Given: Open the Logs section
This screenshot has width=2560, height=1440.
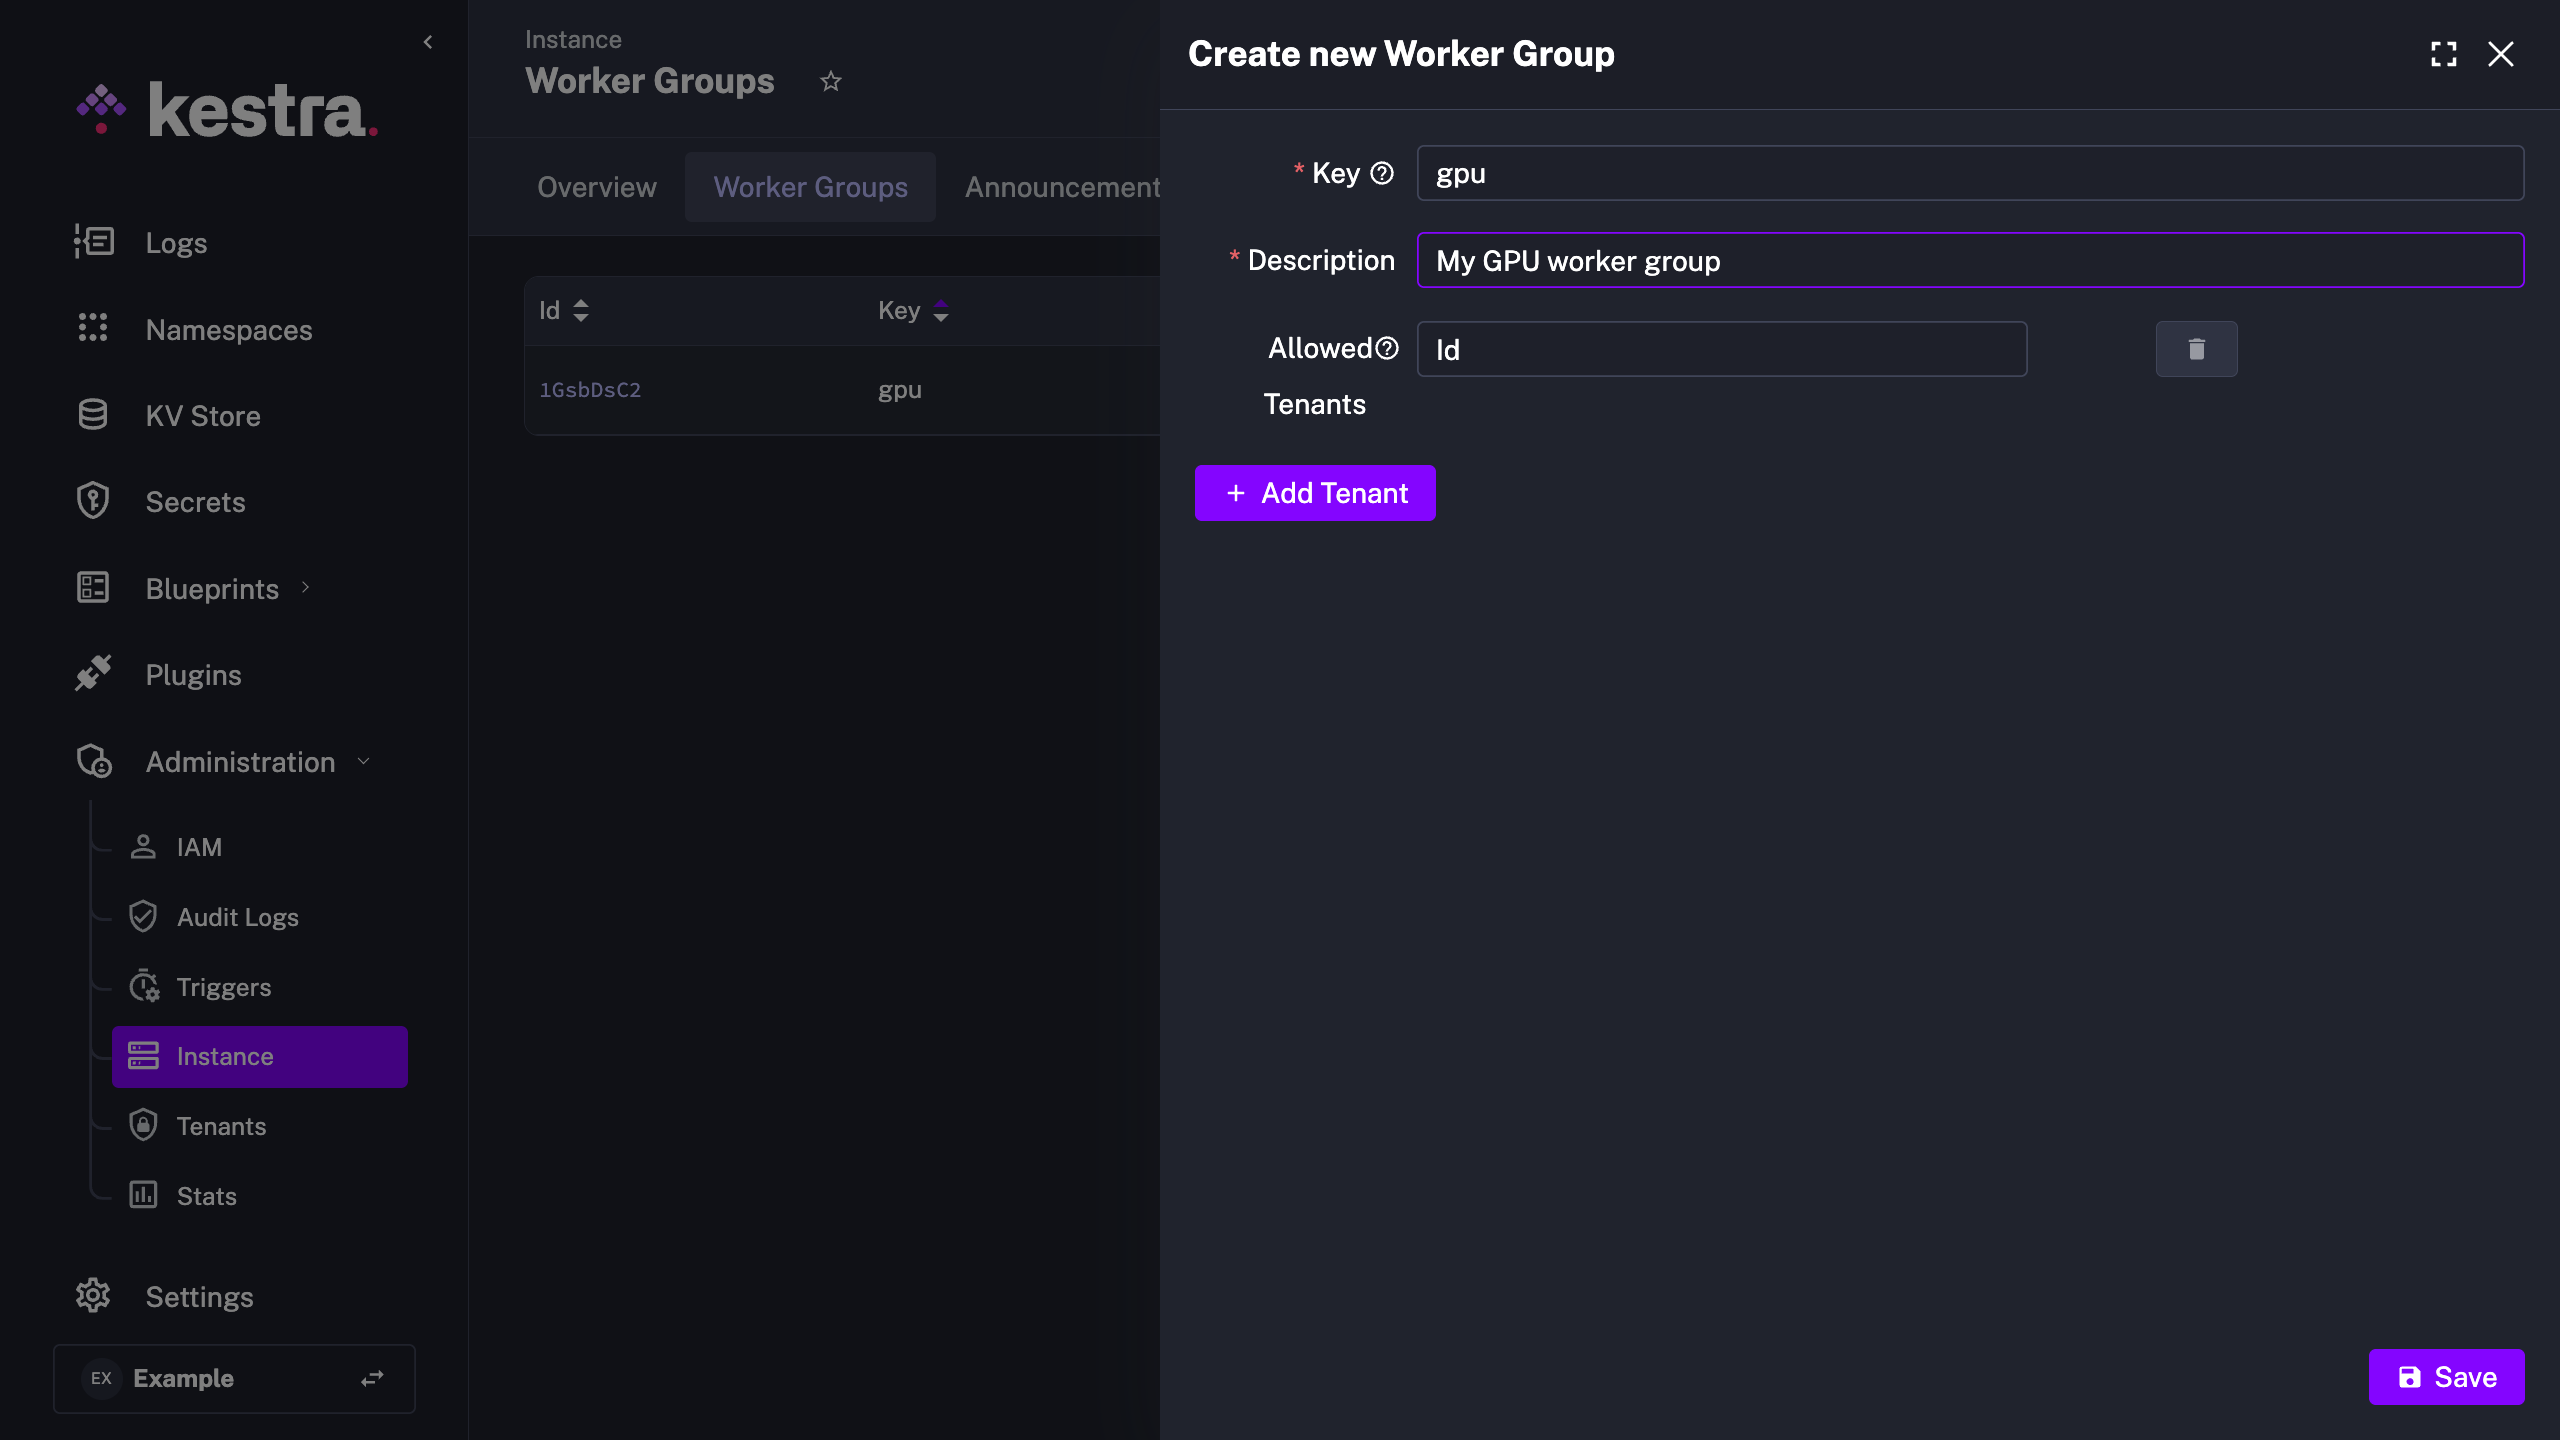Looking at the screenshot, I should [176, 242].
